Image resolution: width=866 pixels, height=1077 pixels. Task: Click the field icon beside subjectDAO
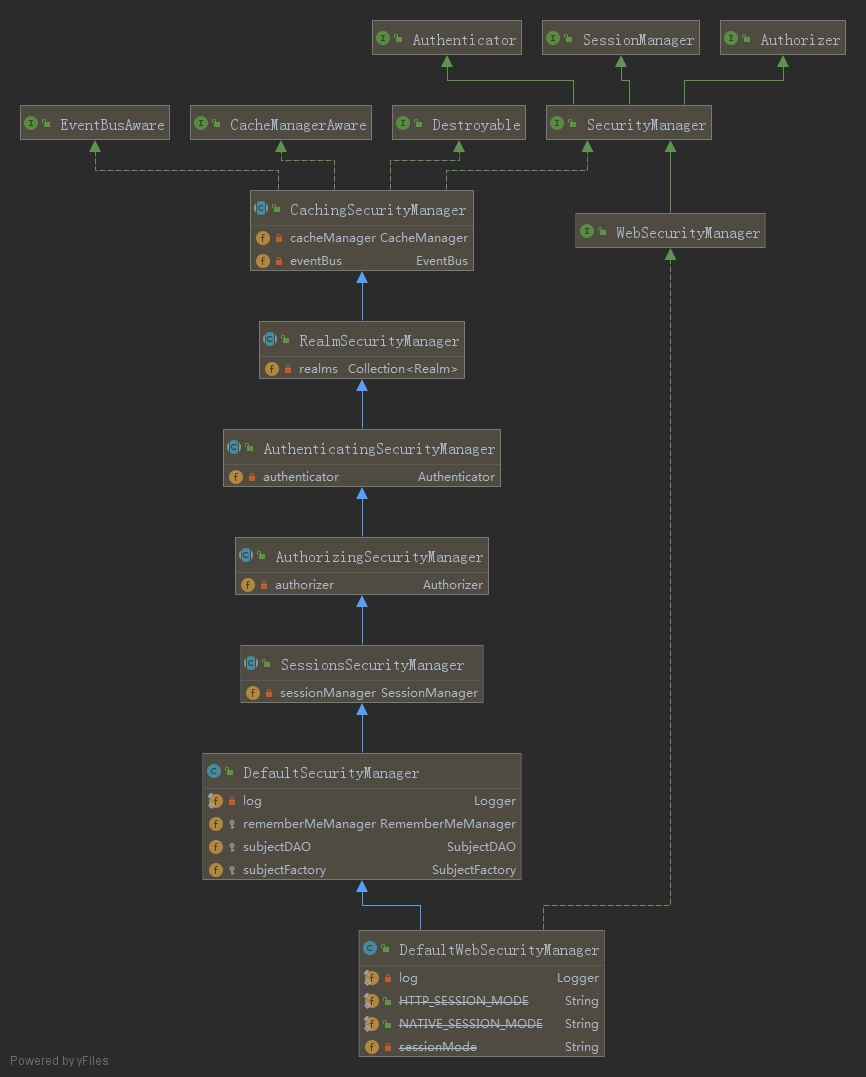[216, 847]
